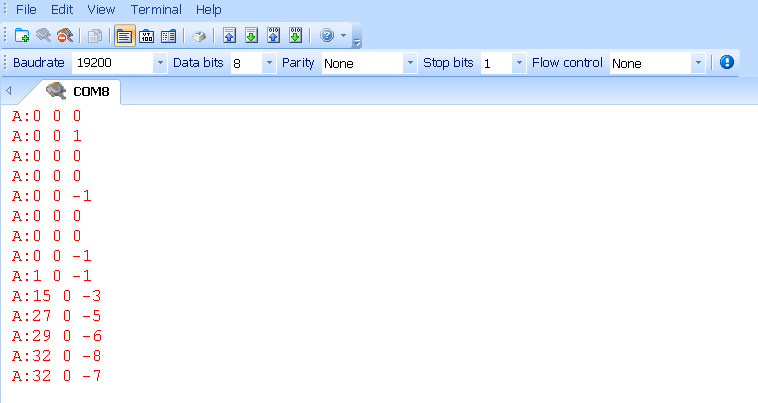This screenshot has width=758, height=403.
Task: Open the Help menu
Action: 208,10
